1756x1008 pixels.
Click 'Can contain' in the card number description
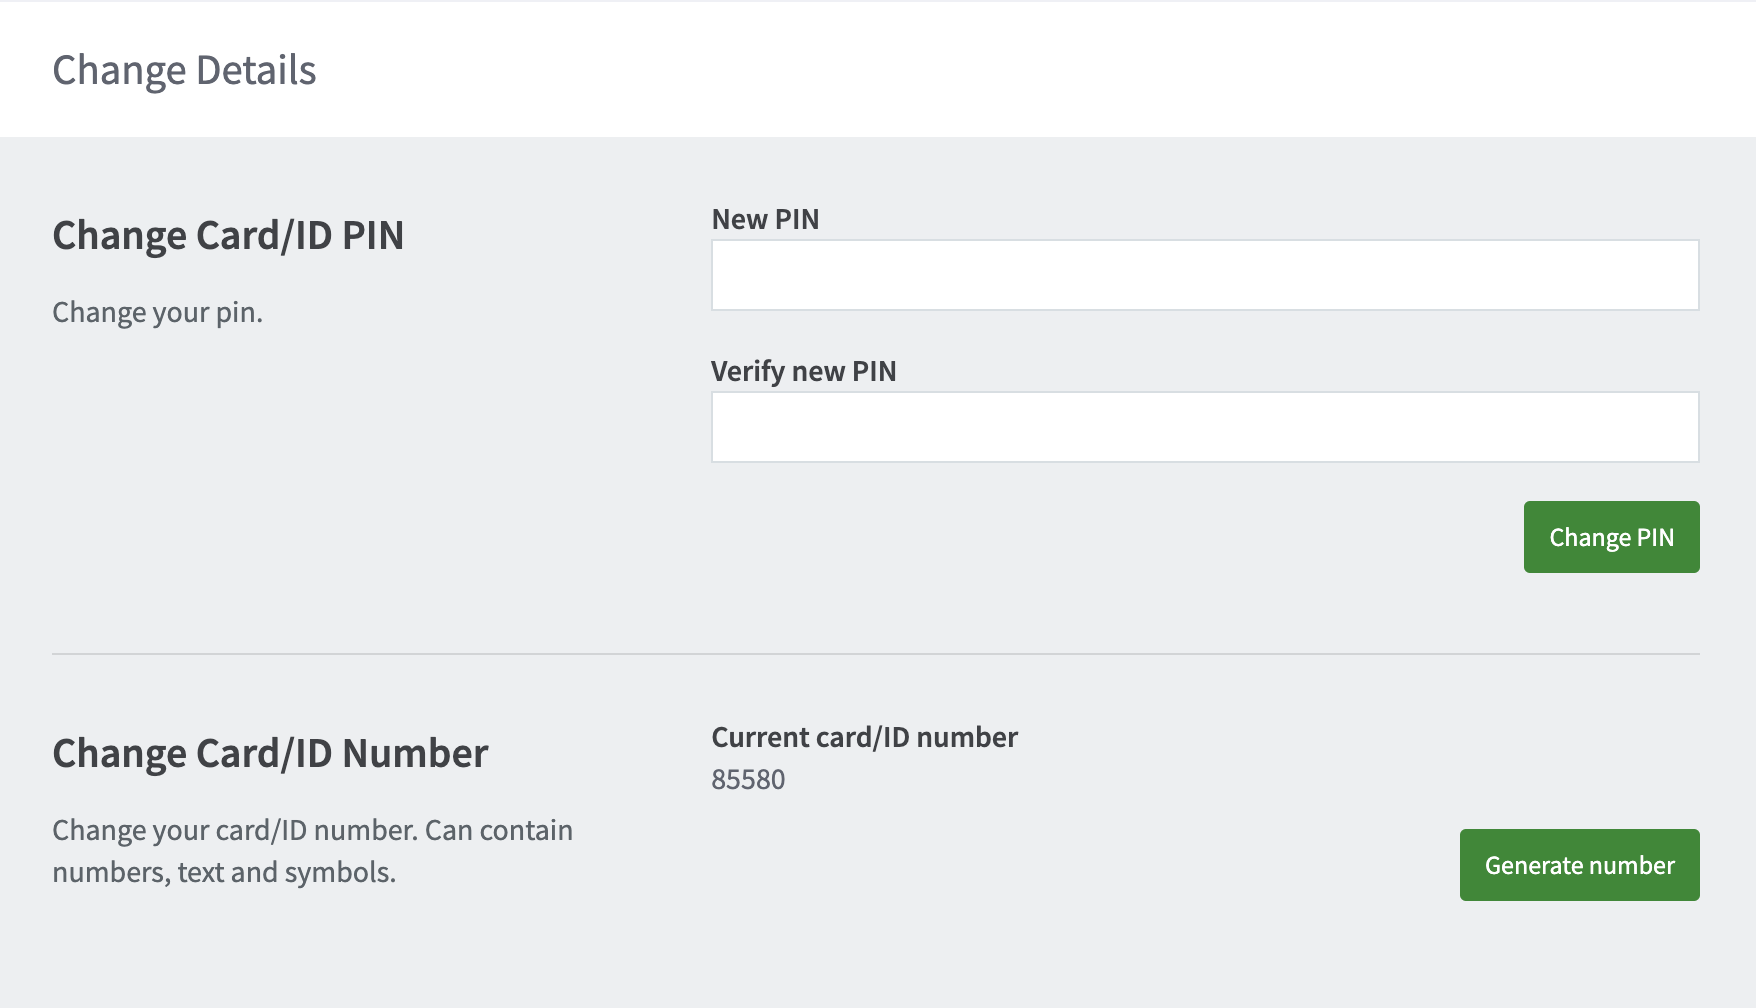click(499, 830)
